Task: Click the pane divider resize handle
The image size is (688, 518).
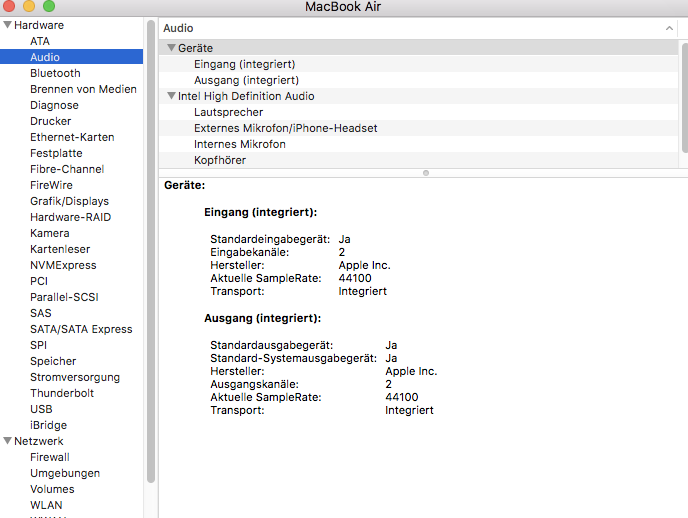Action: coord(426,173)
